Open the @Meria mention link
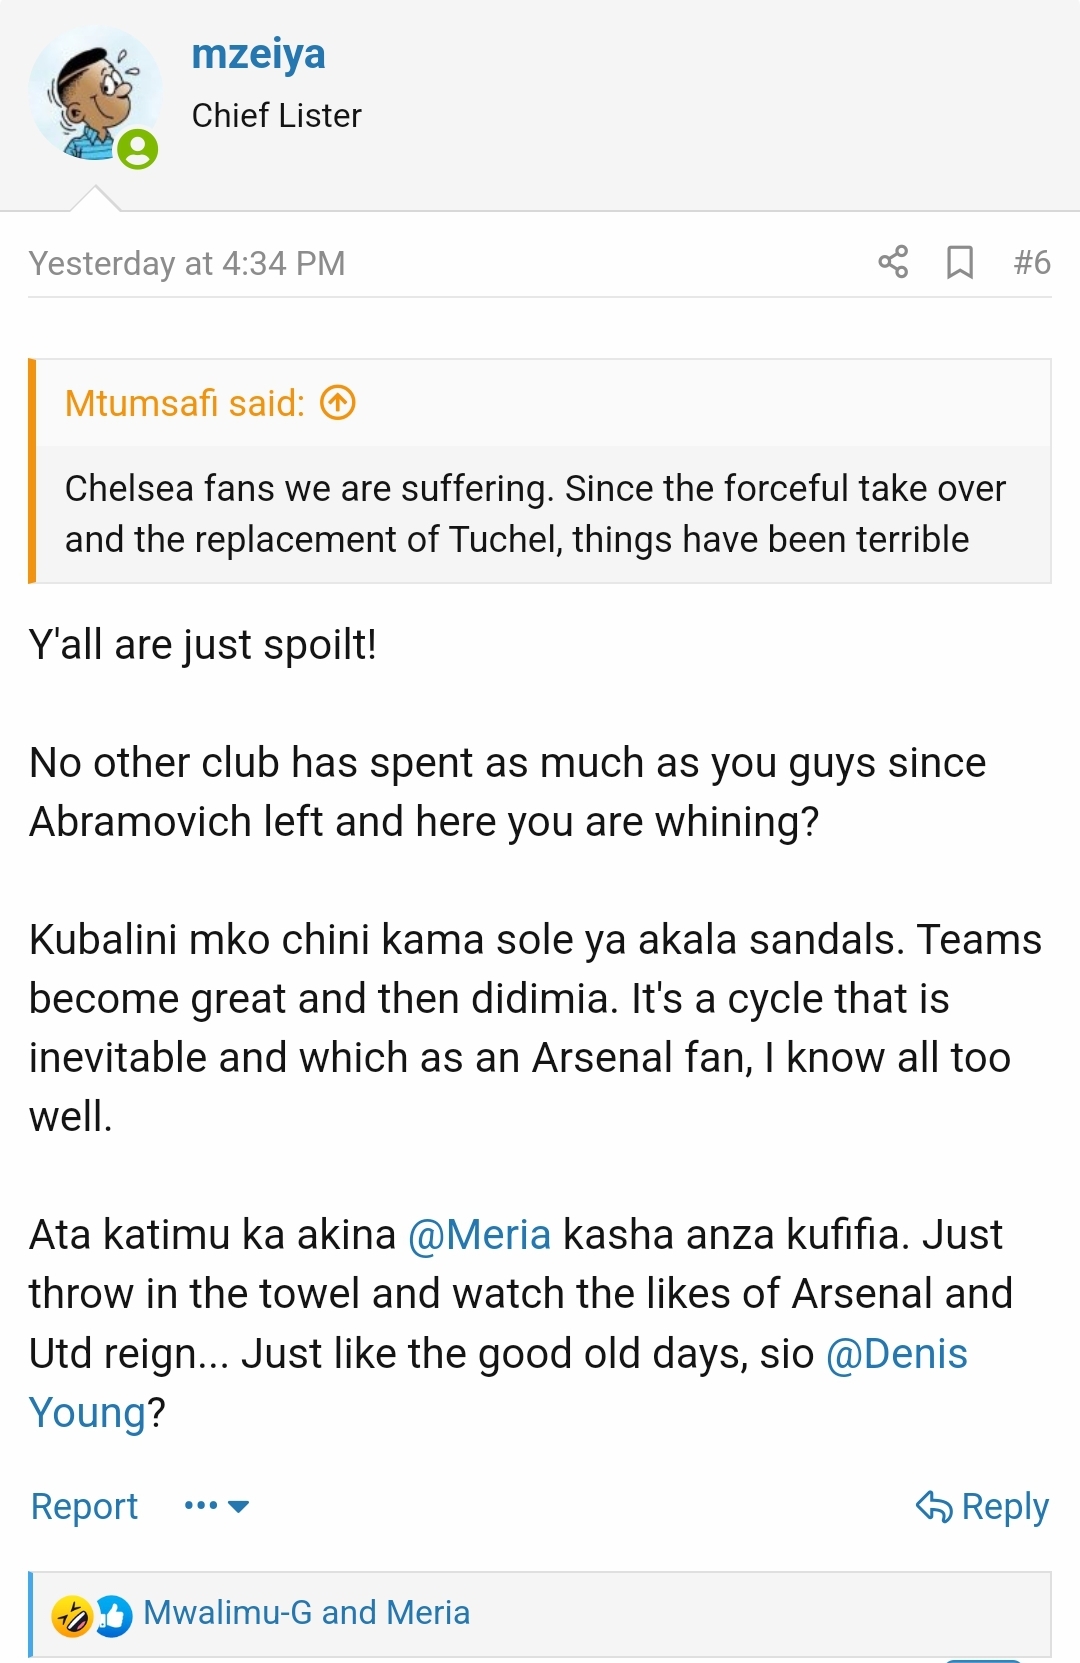This screenshot has width=1080, height=1663. pyautogui.click(x=479, y=1235)
